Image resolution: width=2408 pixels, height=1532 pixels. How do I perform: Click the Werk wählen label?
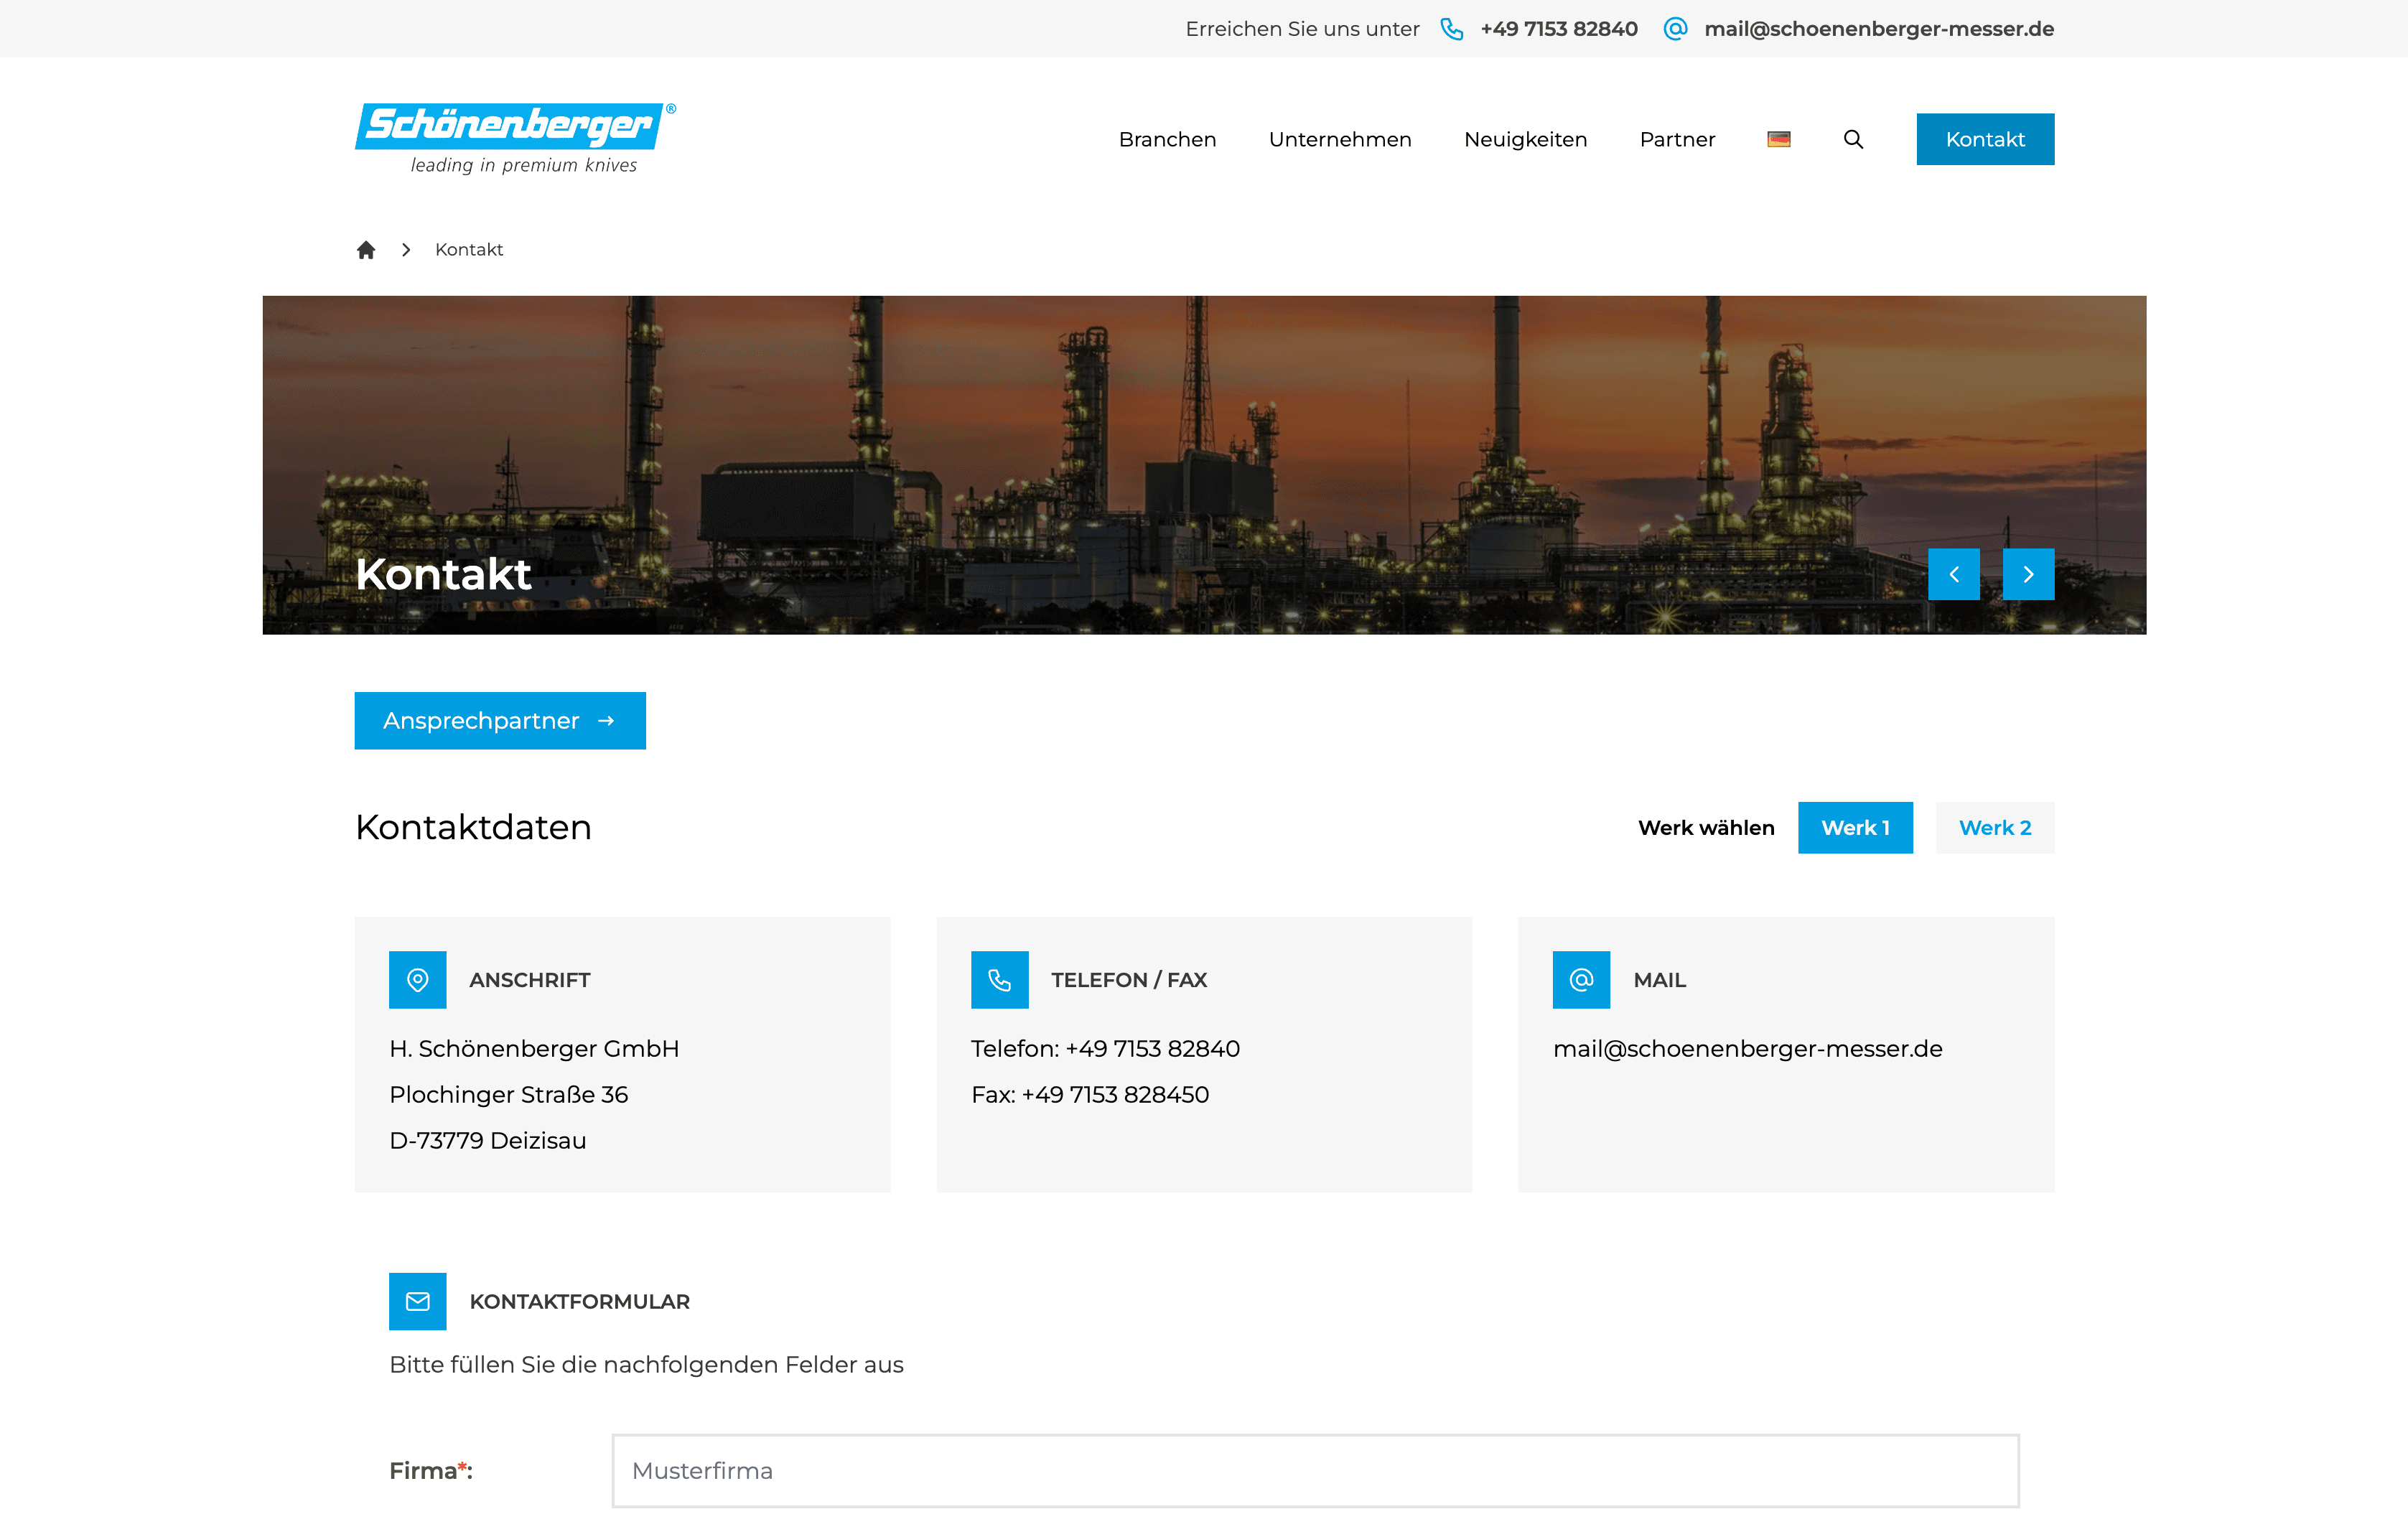click(1706, 827)
